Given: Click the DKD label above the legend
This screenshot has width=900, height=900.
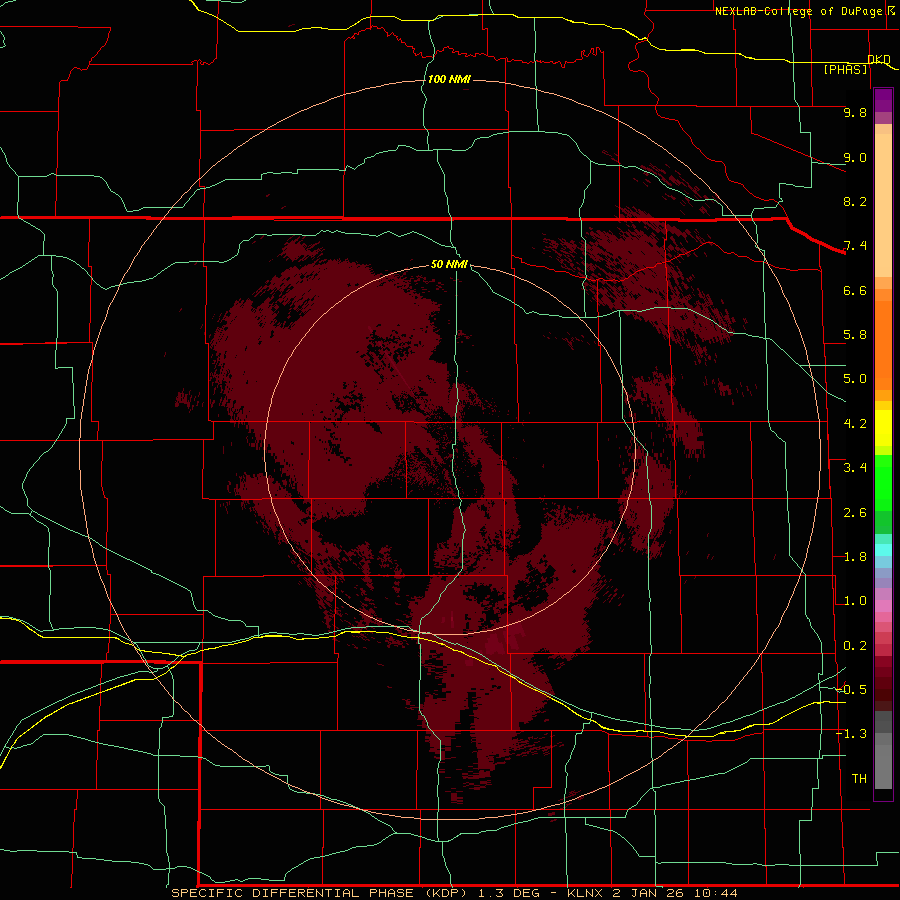Looking at the screenshot, I should (x=879, y=59).
